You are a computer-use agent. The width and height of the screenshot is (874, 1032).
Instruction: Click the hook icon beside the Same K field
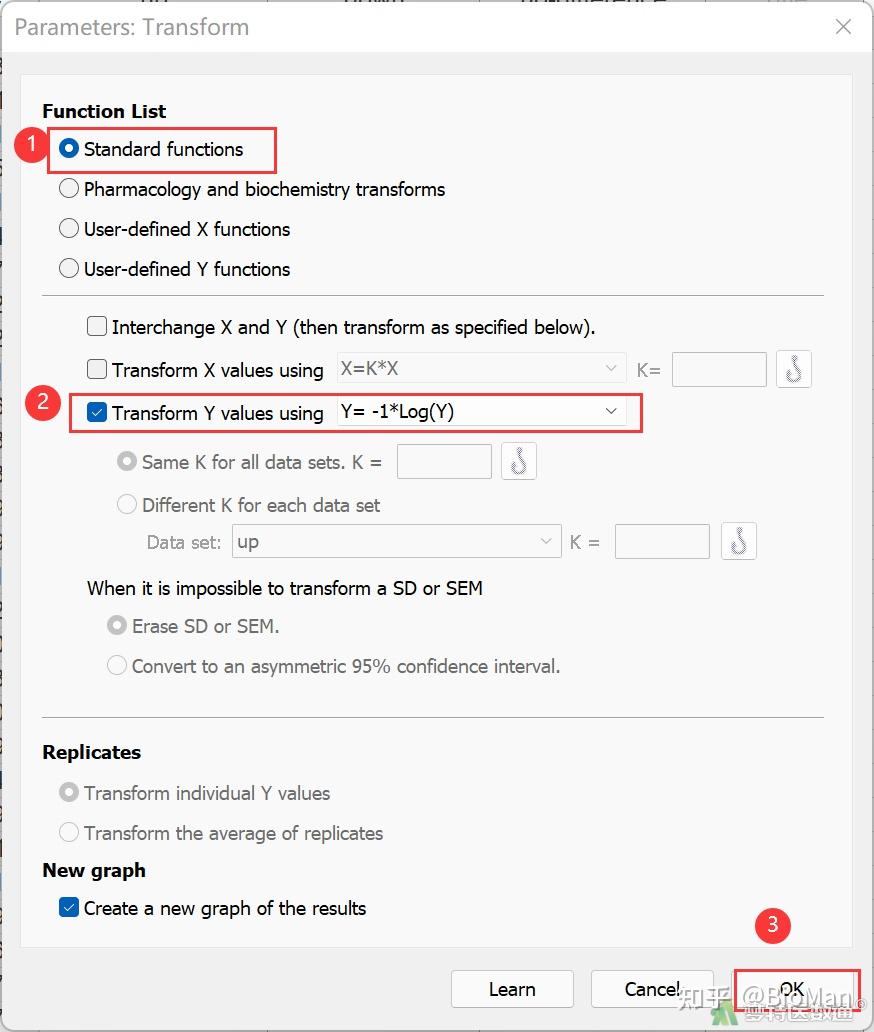(519, 462)
